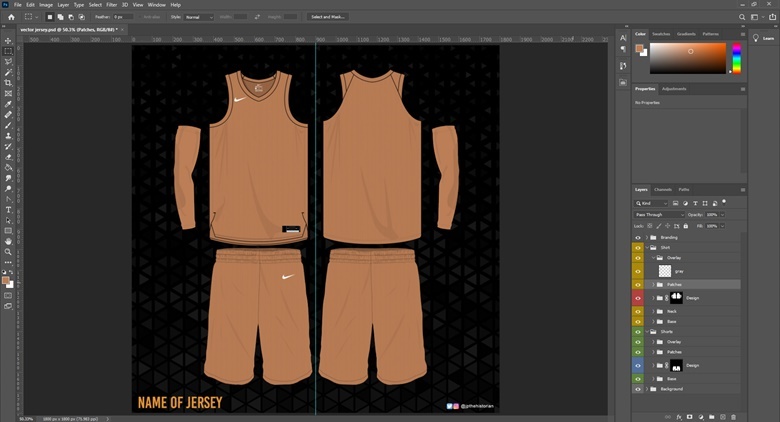Select the Clone Stamp tool
This screenshot has height=422, width=780.
8,136
